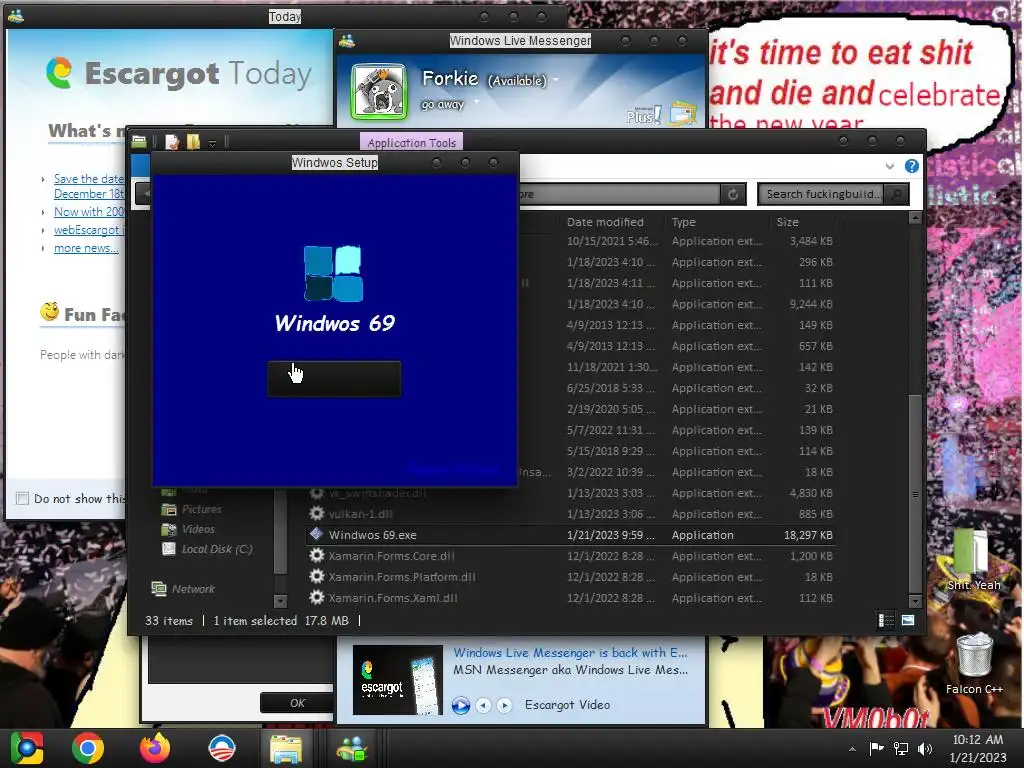Open Explorer Help question mark icon
This screenshot has width=1024, height=768.
coord(912,166)
